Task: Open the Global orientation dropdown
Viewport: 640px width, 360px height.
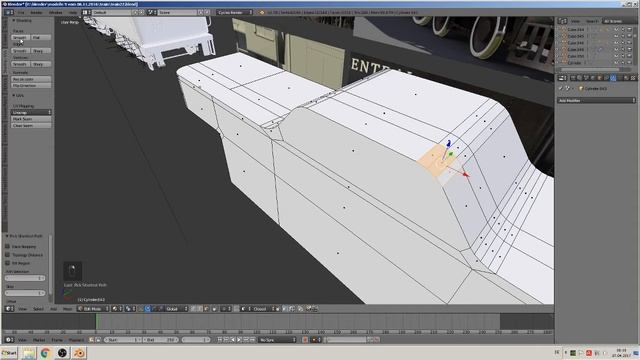Action: click(x=177, y=309)
